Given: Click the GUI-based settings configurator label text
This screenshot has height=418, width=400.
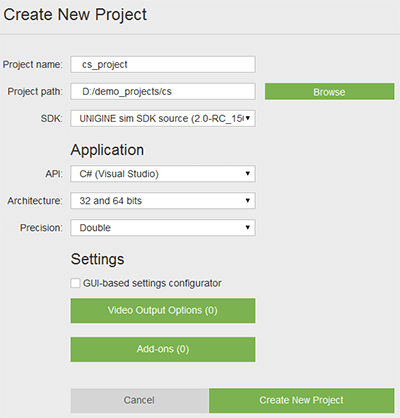Looking at the screenshot, I should 152,283.
